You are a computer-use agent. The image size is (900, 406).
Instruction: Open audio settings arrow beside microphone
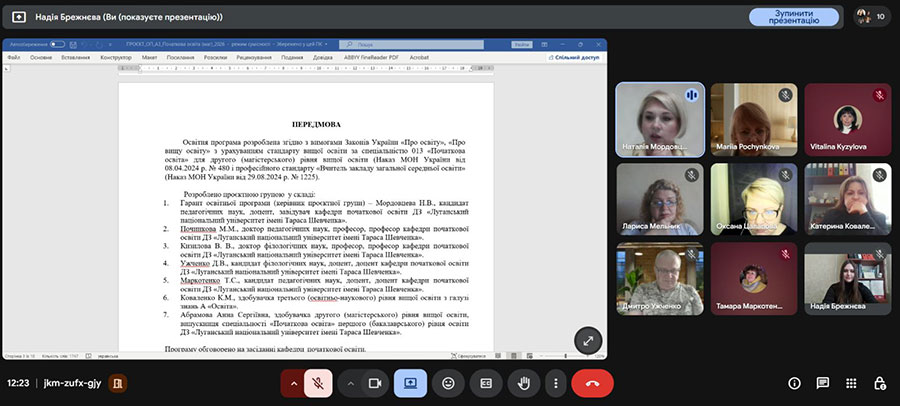coord(294,383)
